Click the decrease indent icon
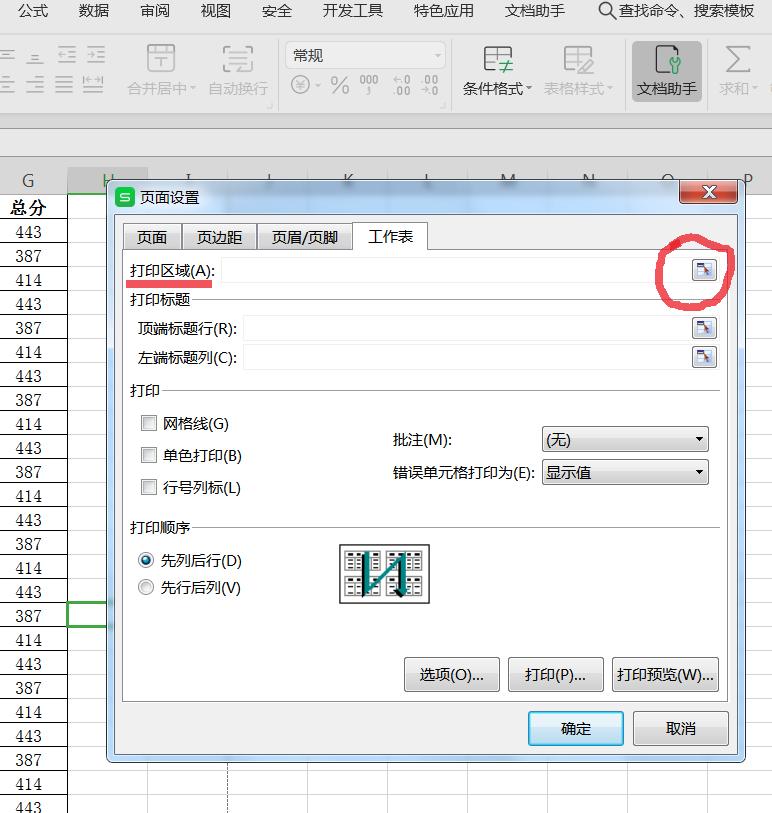 tap(67, 54)
